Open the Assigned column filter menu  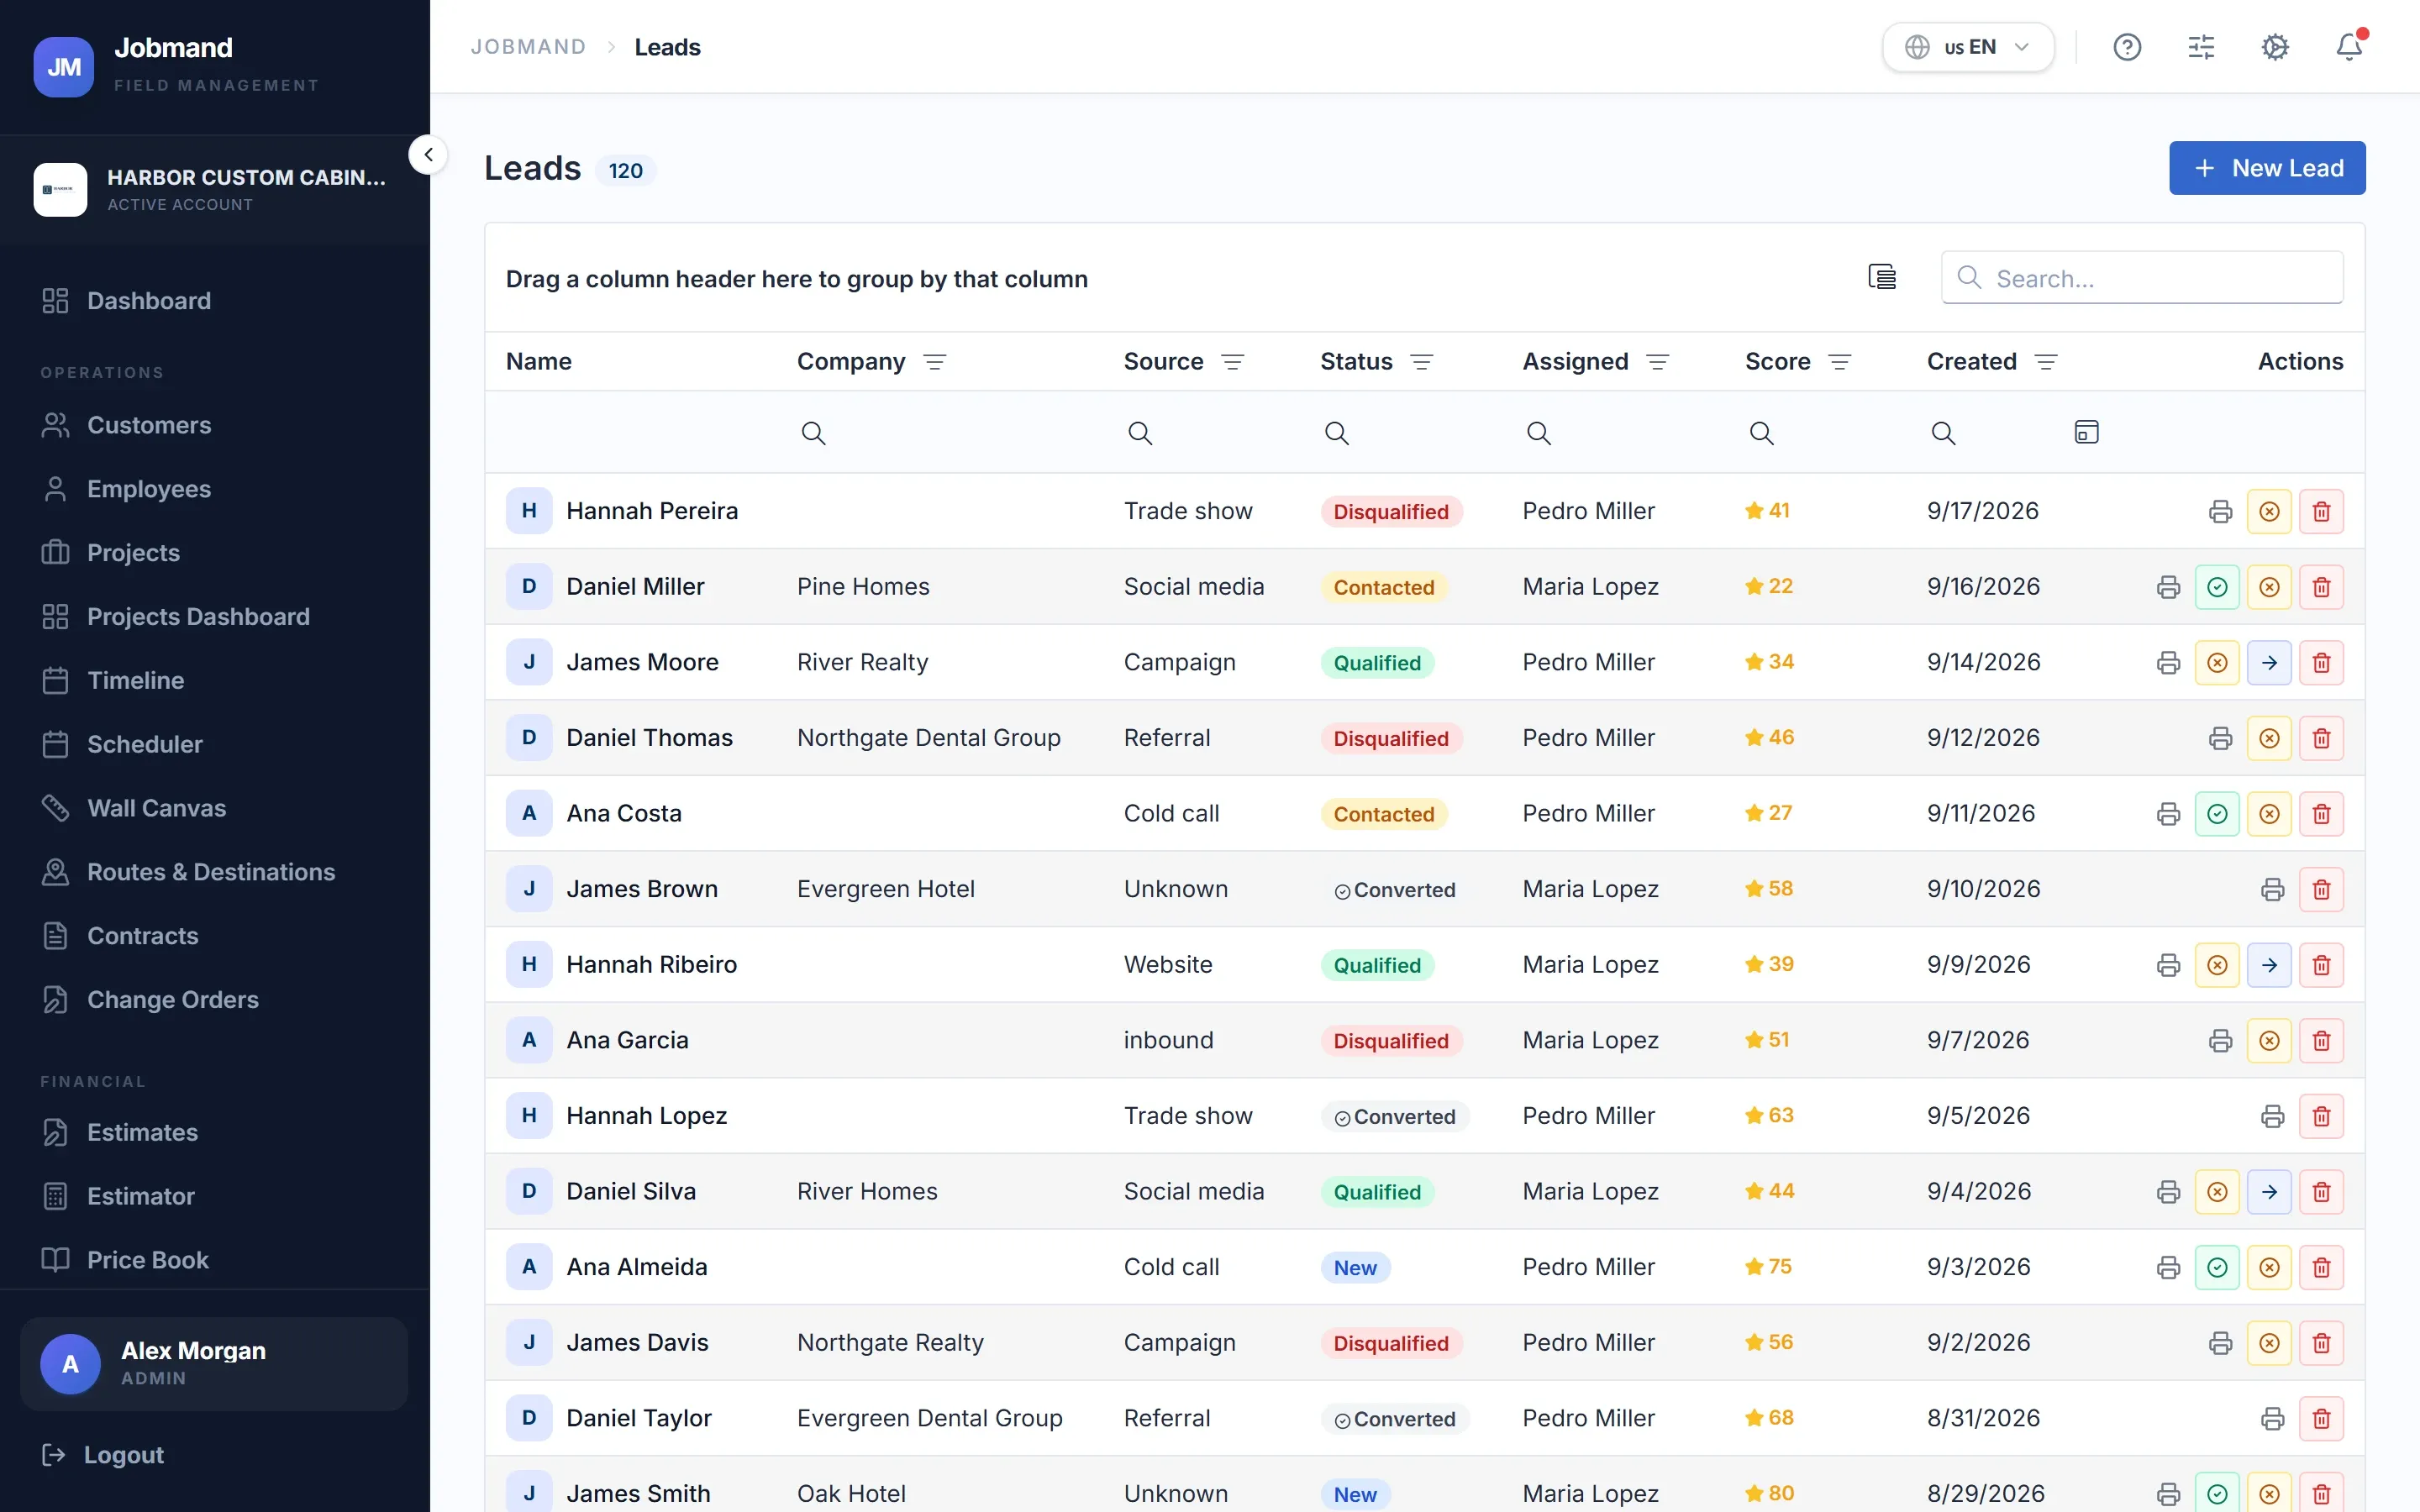coord(1657,362)
